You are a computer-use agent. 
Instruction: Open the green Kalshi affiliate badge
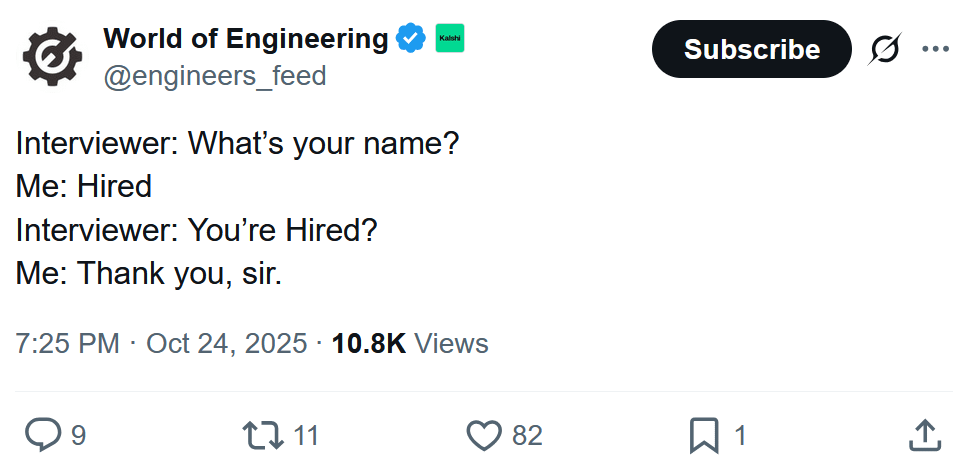[449, 39]
